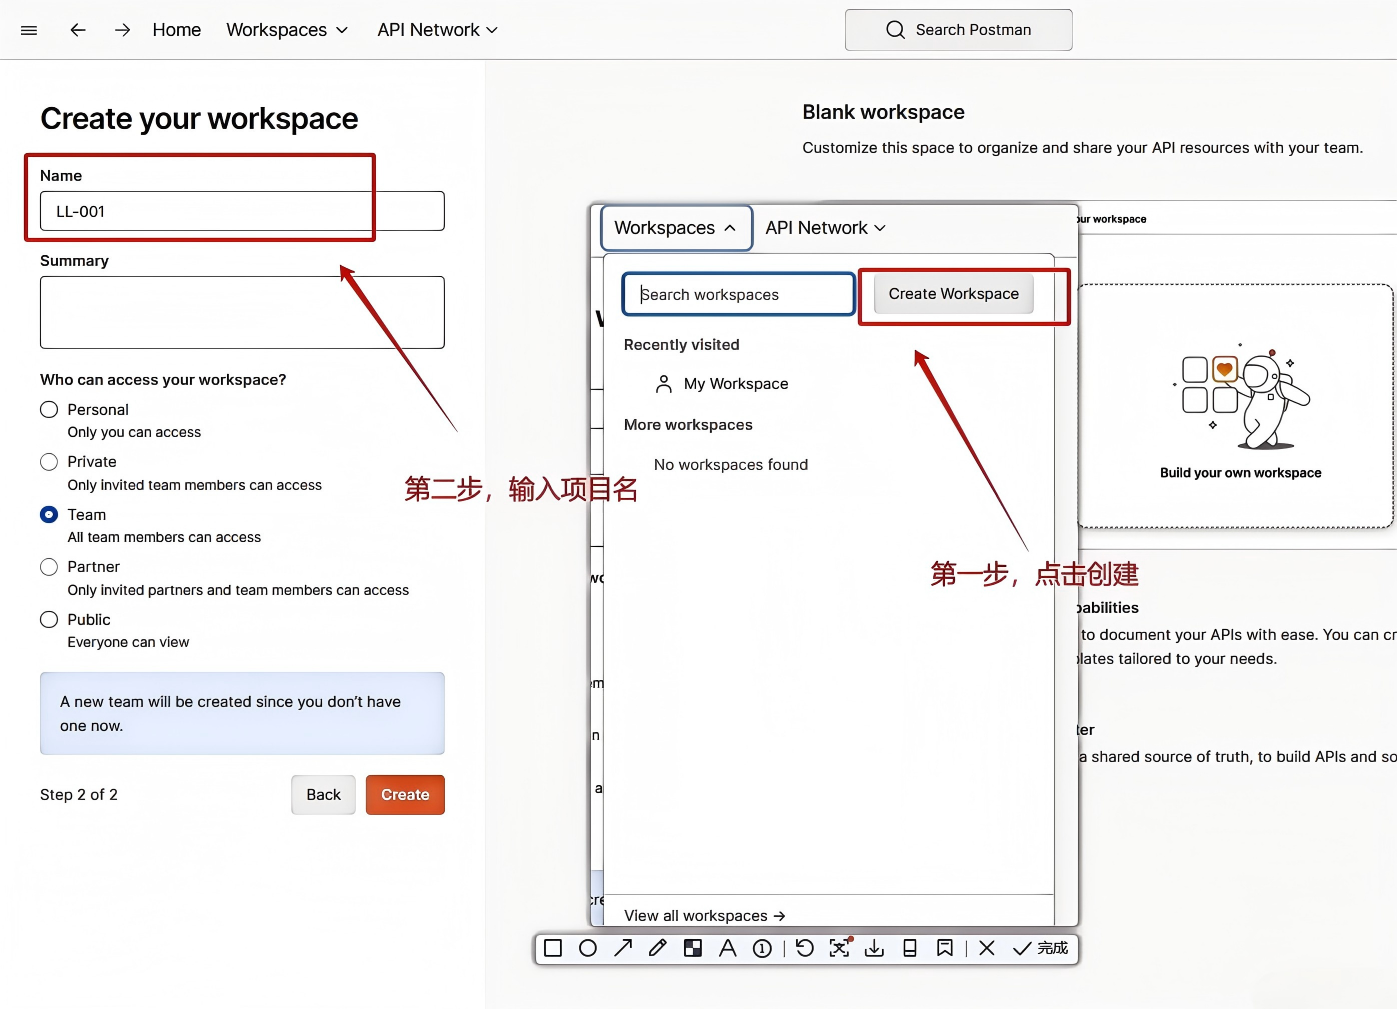Select the mosaic blur tool

tap(692, 948)
